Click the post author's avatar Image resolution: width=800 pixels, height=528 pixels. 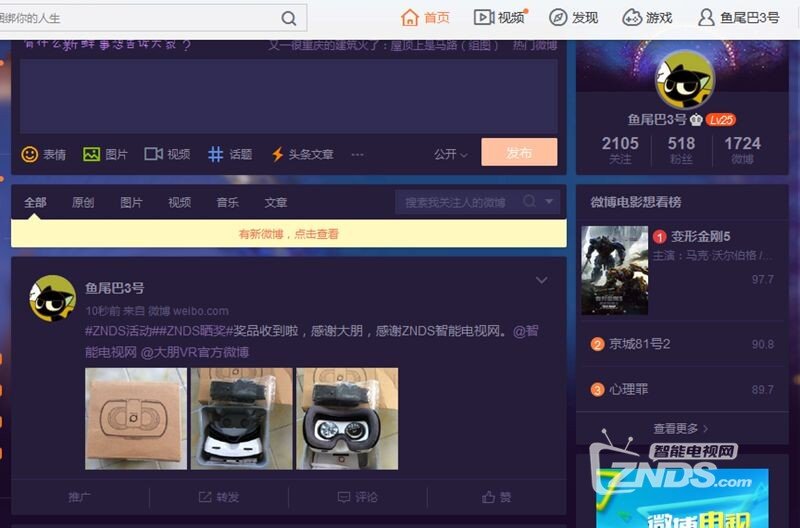coord(53,298)
